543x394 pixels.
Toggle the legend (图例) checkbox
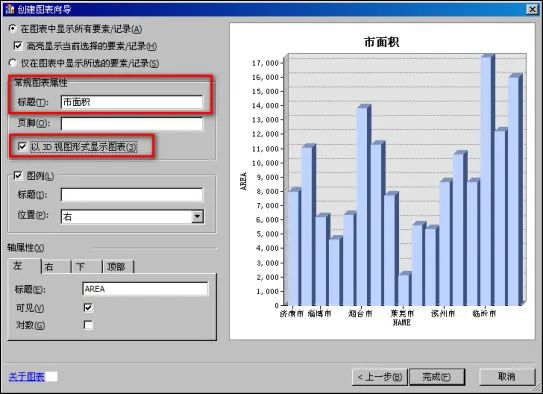pyautogui.click(x=18, y=176)
